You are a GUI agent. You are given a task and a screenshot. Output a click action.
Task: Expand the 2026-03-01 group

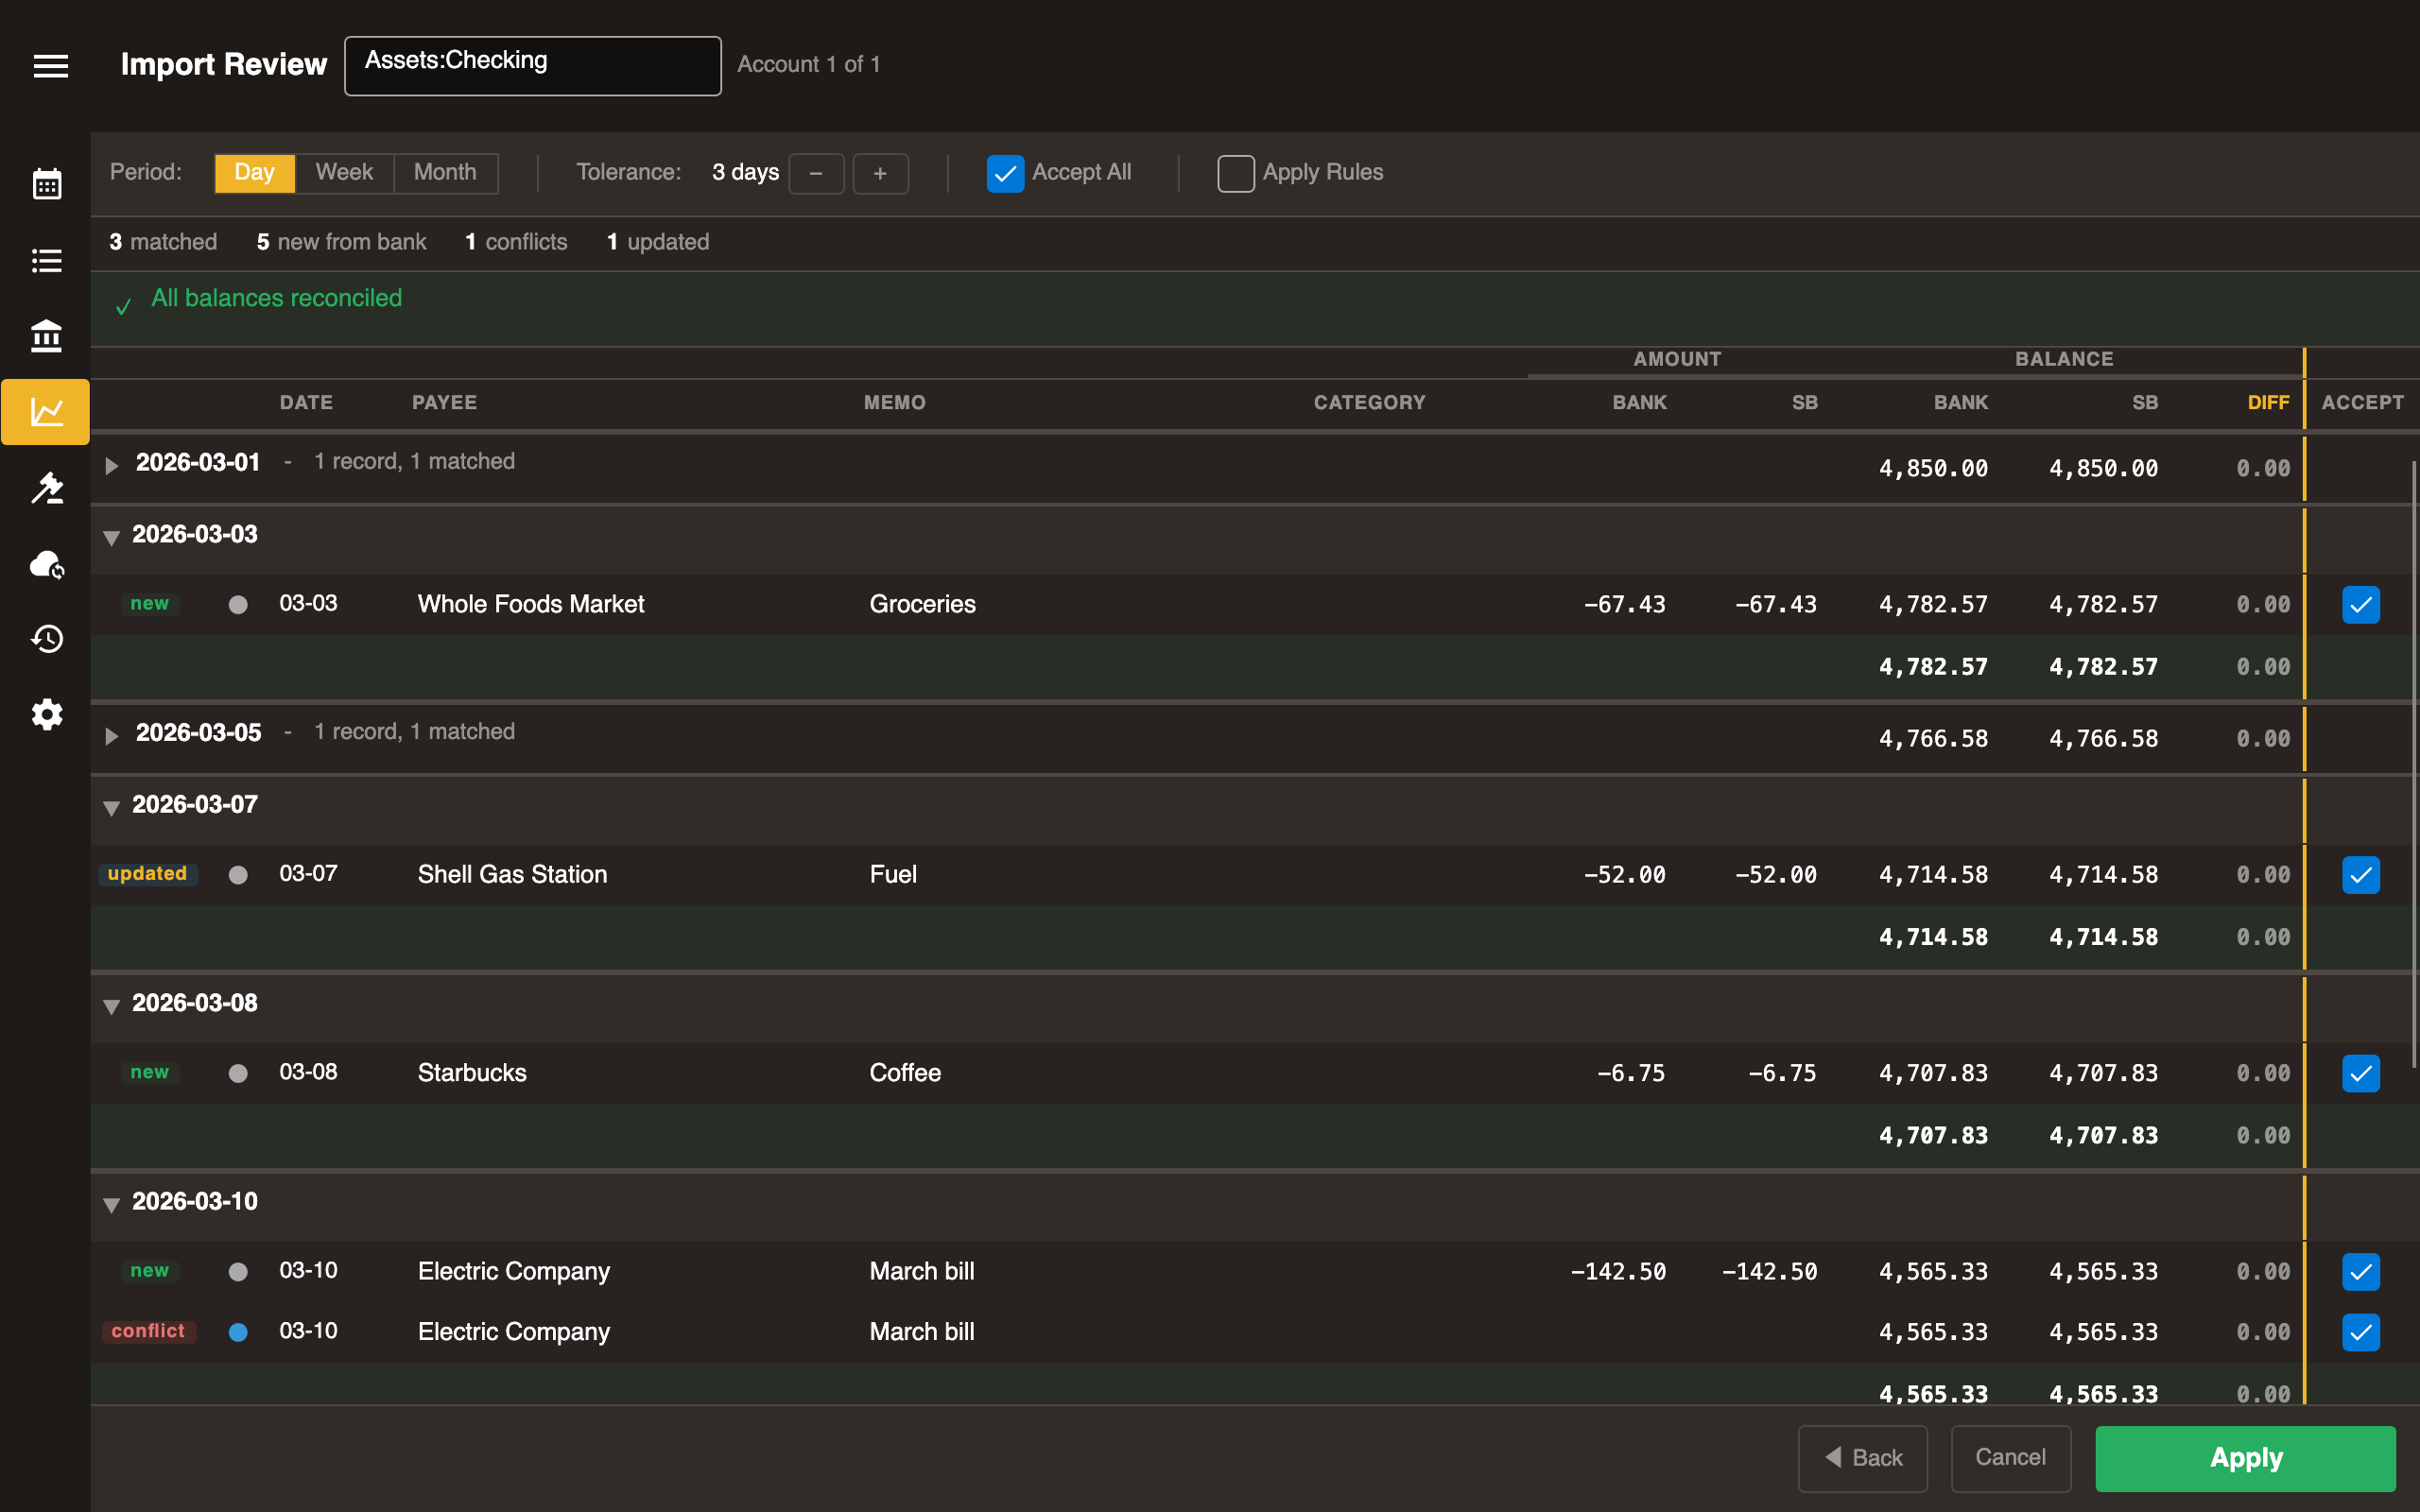pyautogui.click(x=112, y=465)
